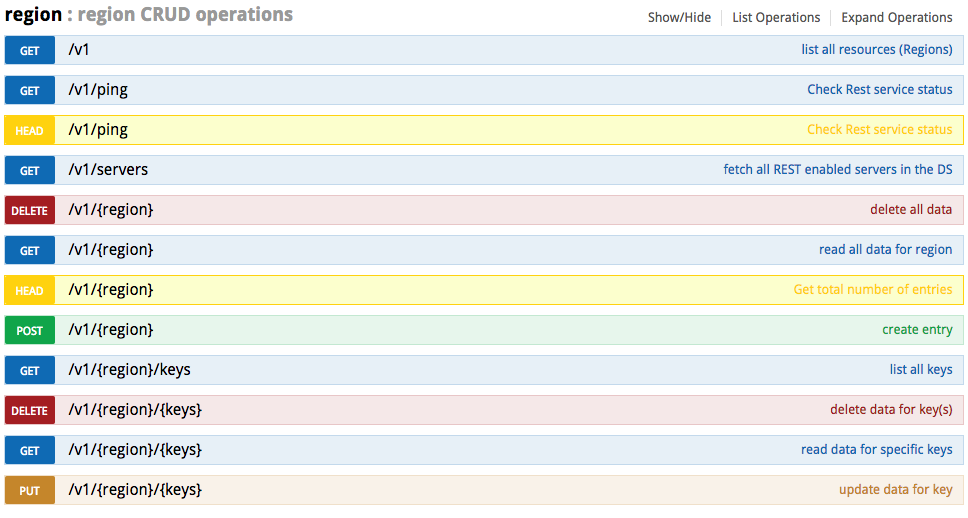Click the HEAD badge for /v1/{region}
This screenshot has width=968, height=518.
pos(30,290)
